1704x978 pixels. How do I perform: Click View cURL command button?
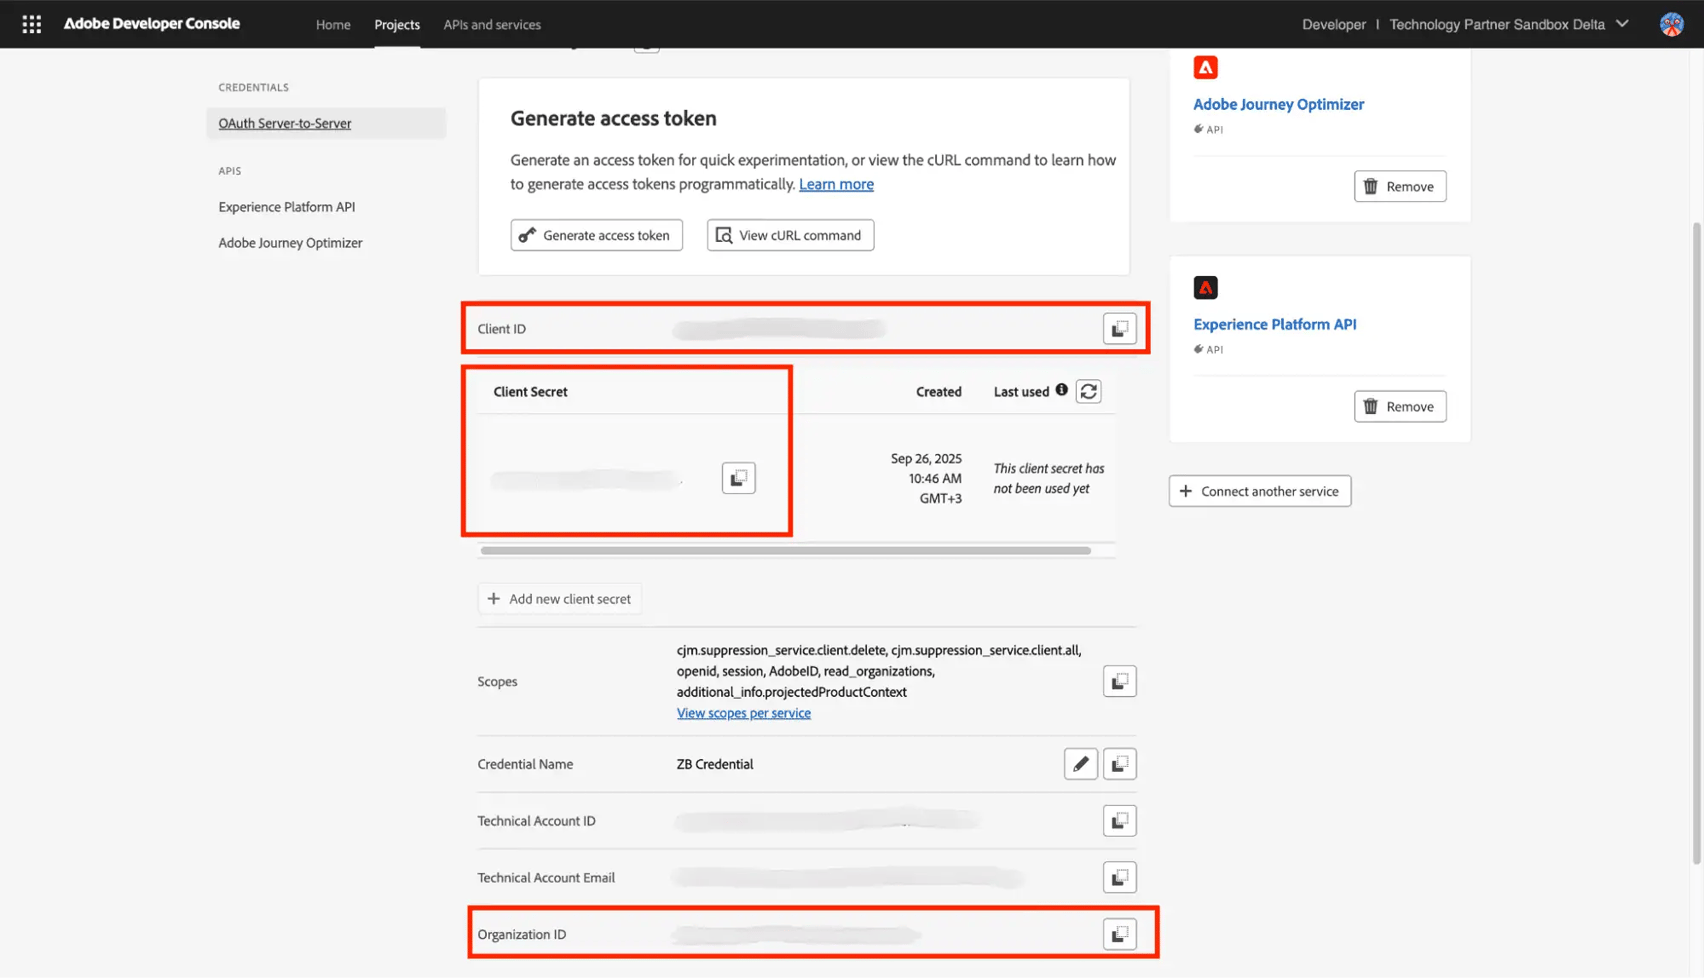[790, 235]
